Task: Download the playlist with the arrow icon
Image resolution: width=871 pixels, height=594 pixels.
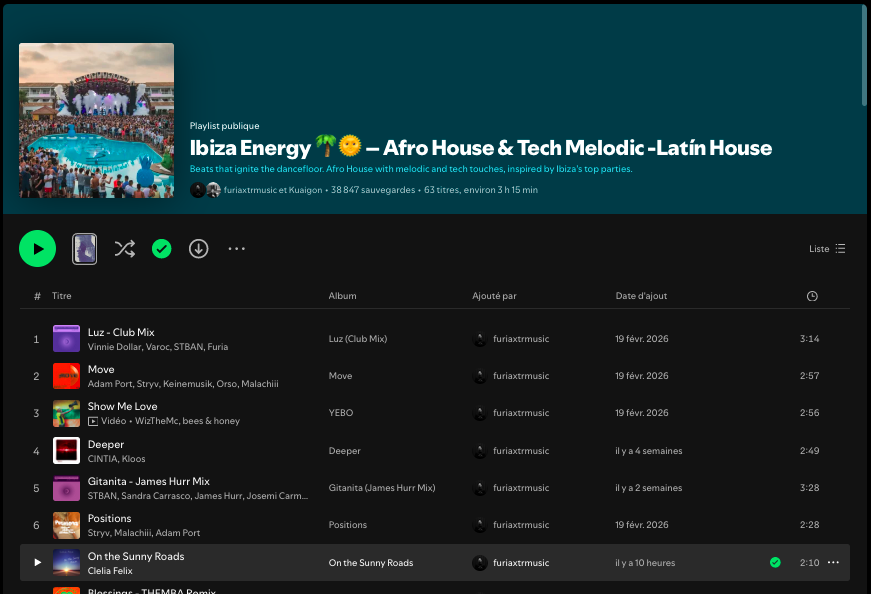Action: [x=198, y=248]
